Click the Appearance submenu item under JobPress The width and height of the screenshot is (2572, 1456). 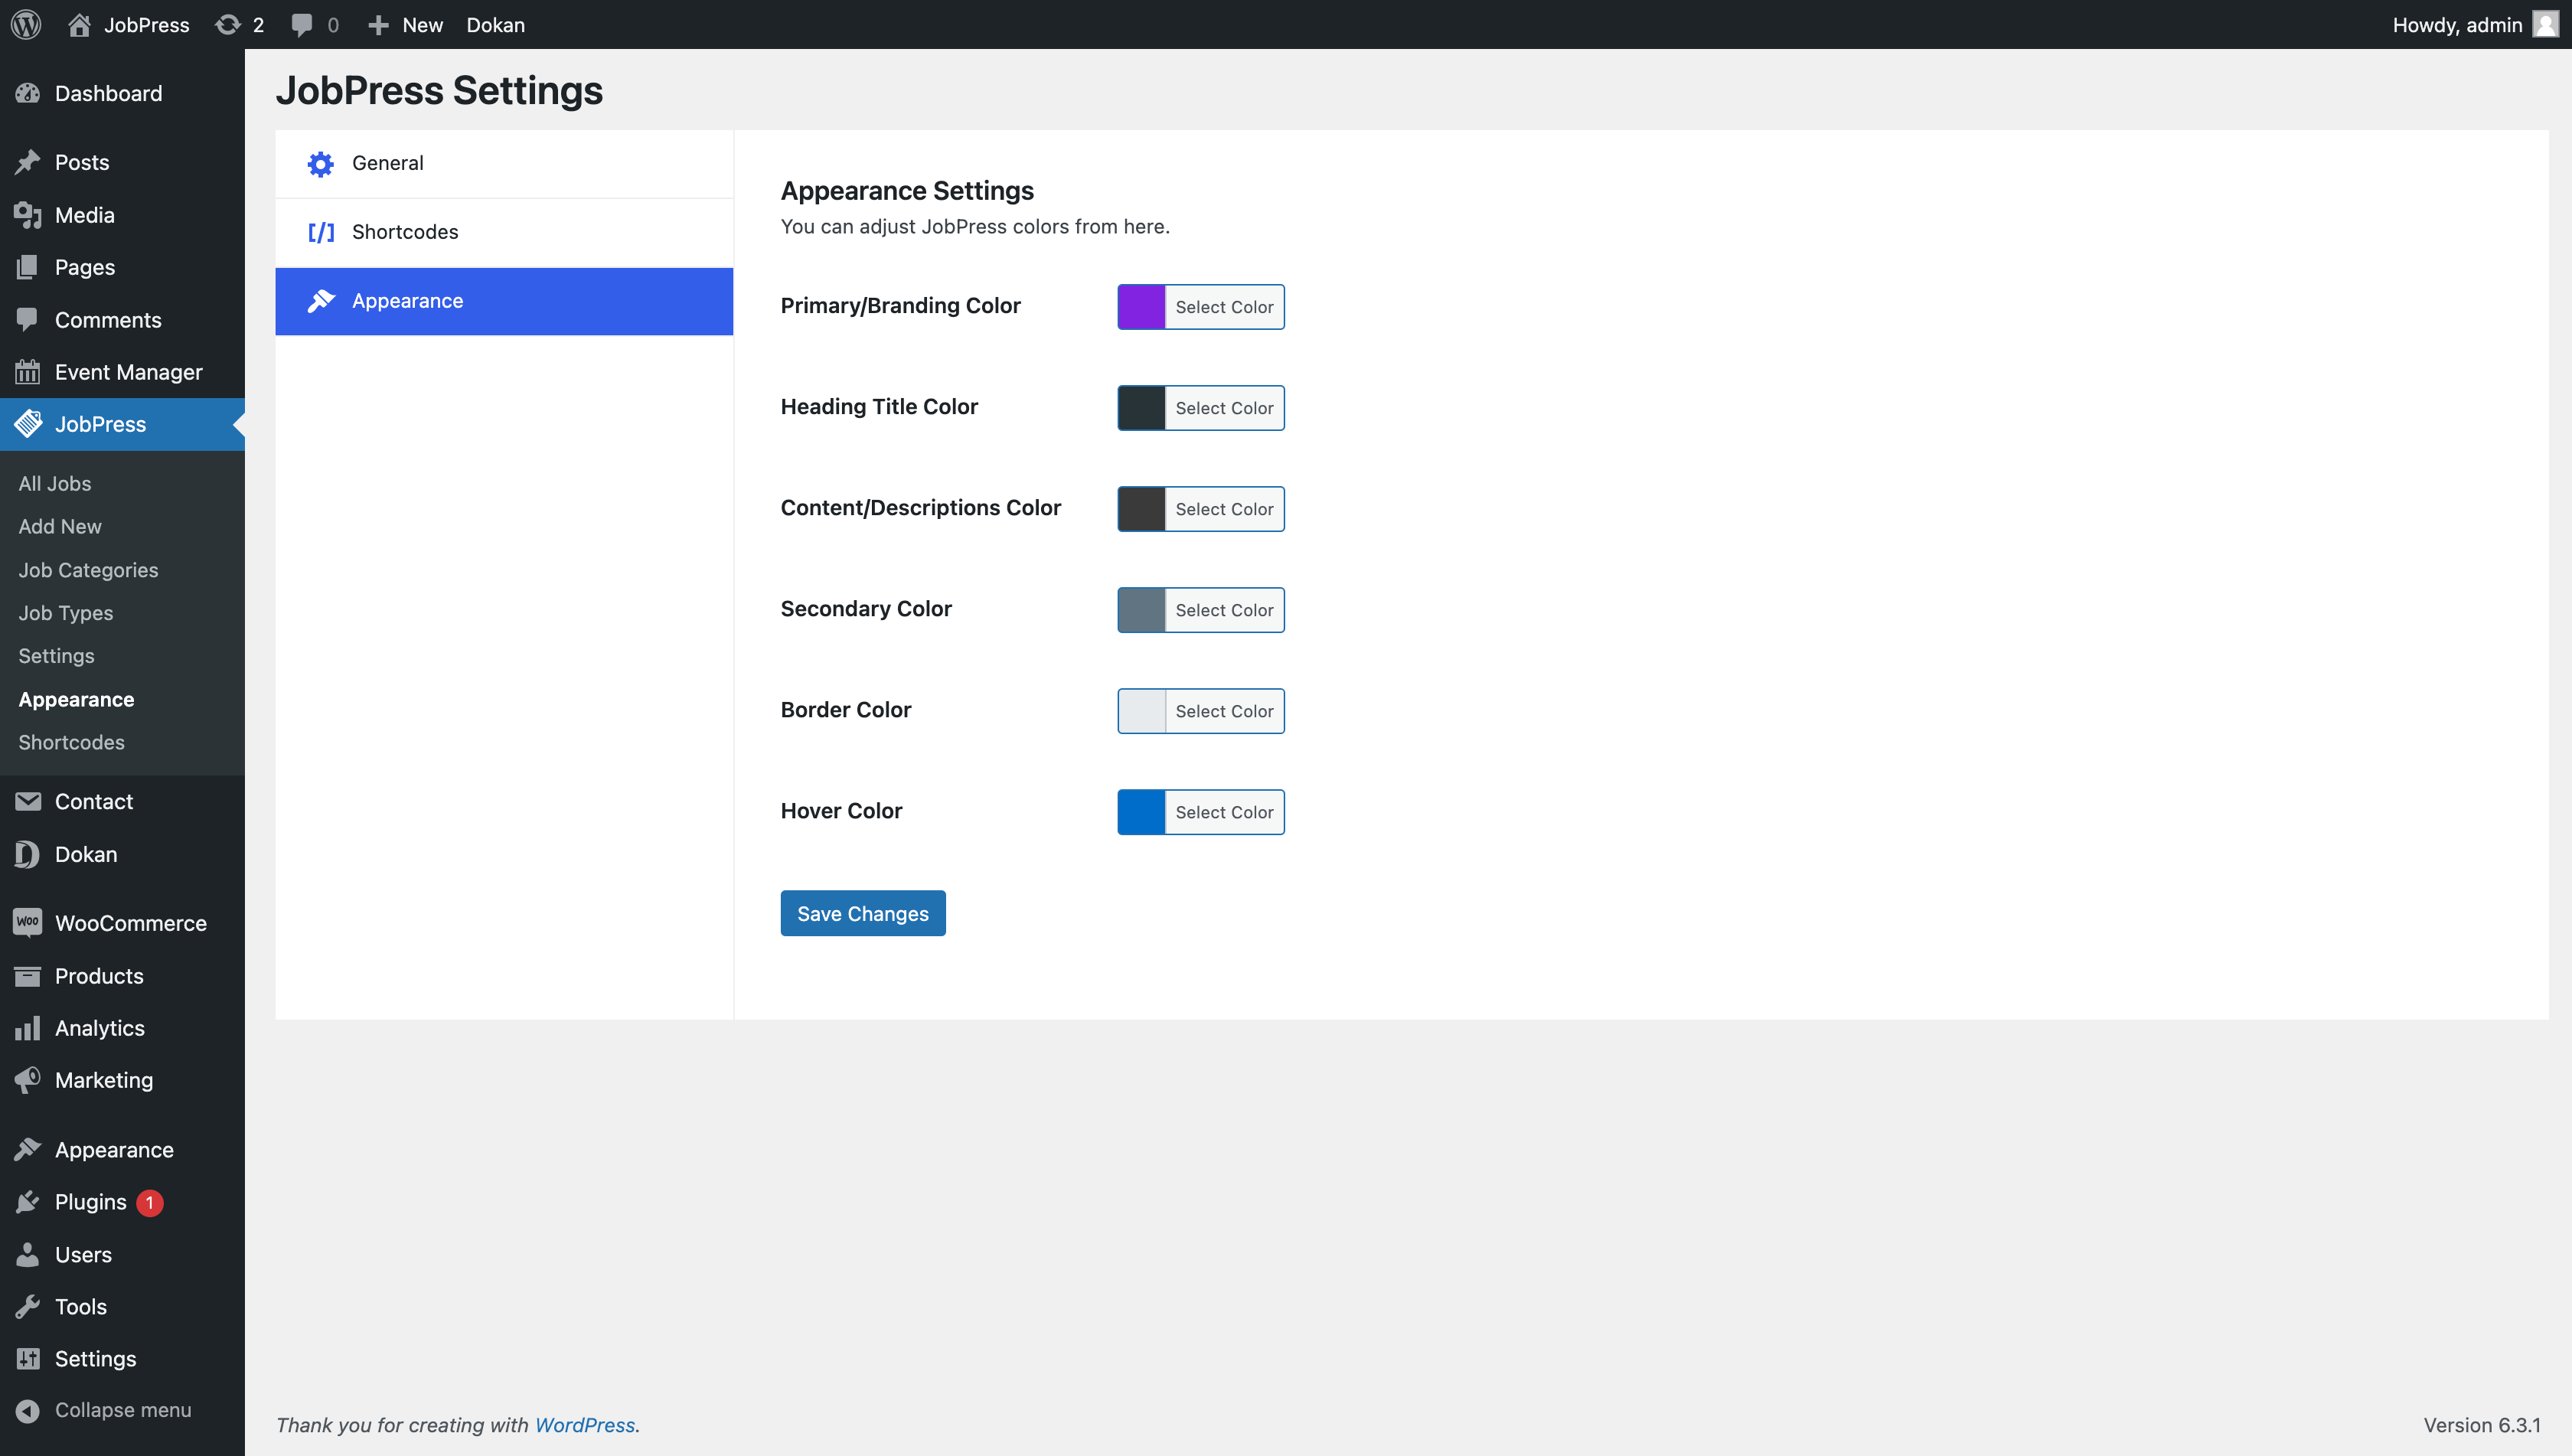tap(76, 699)
